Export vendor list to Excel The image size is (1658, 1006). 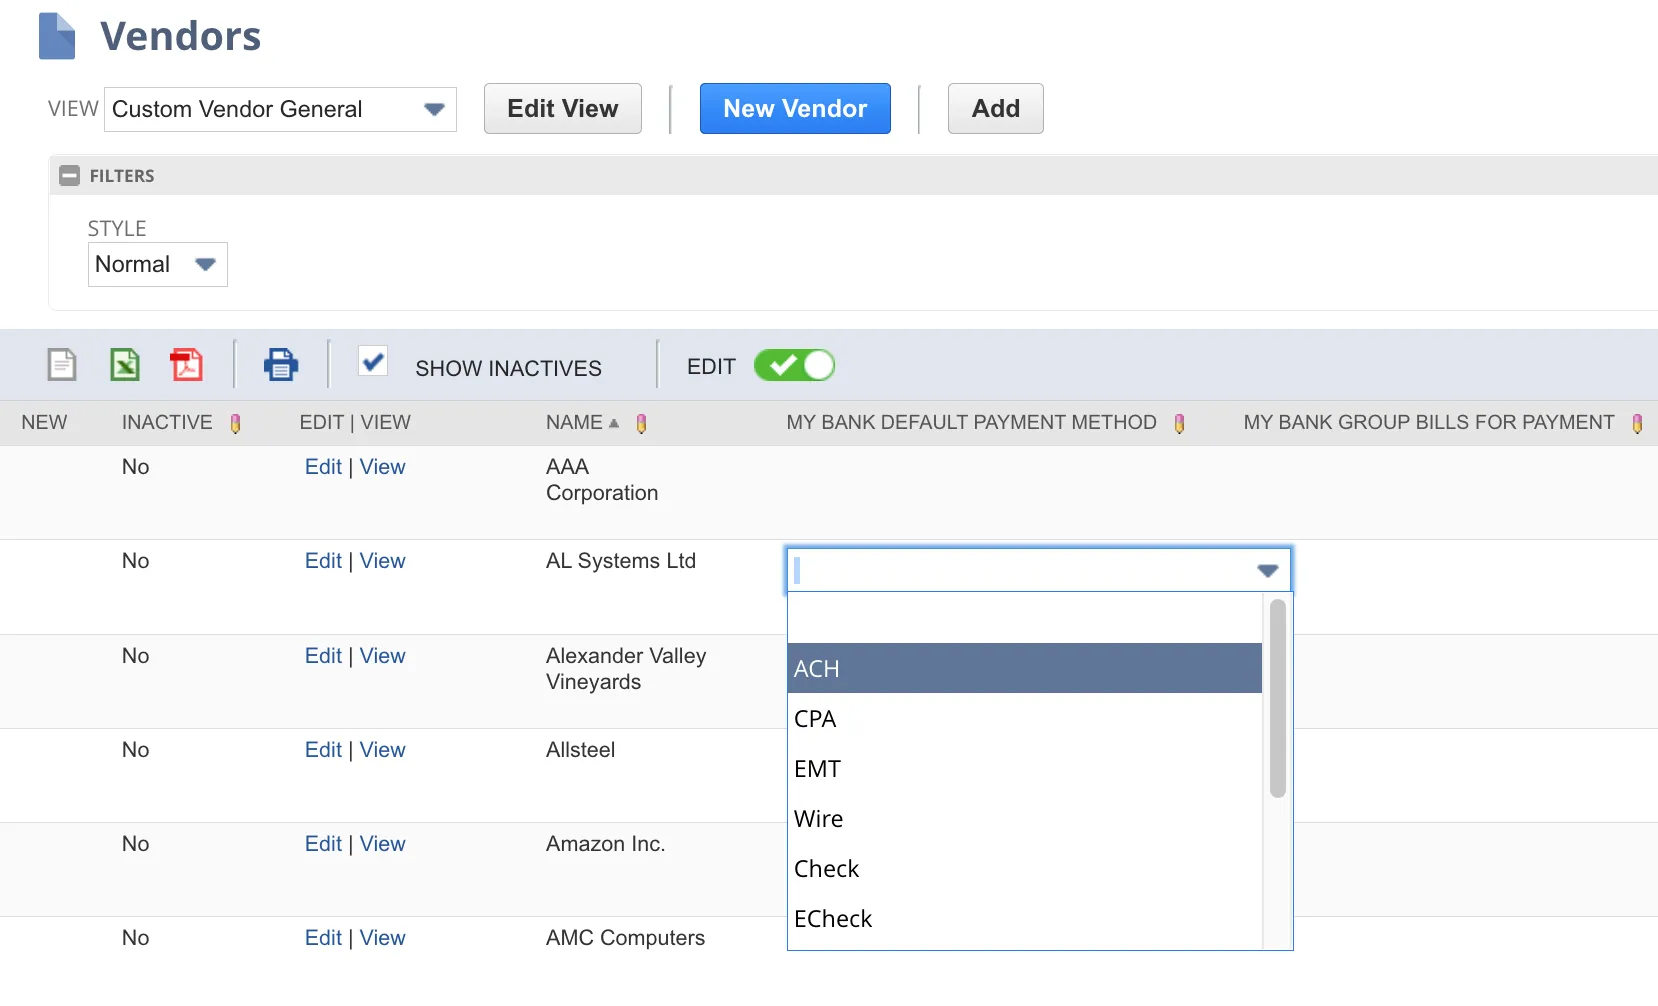pos(125,365)
